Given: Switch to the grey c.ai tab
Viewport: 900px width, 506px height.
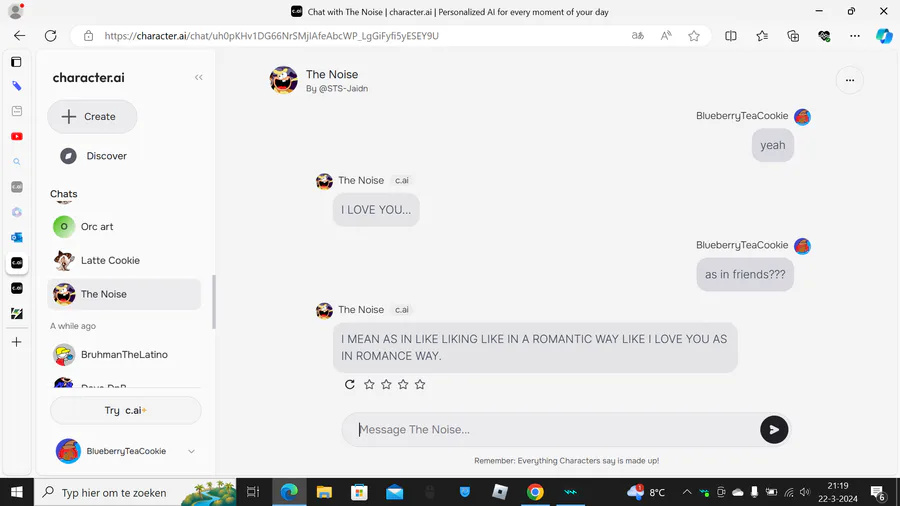Looking at the screenshot, I should click(17, 187).
